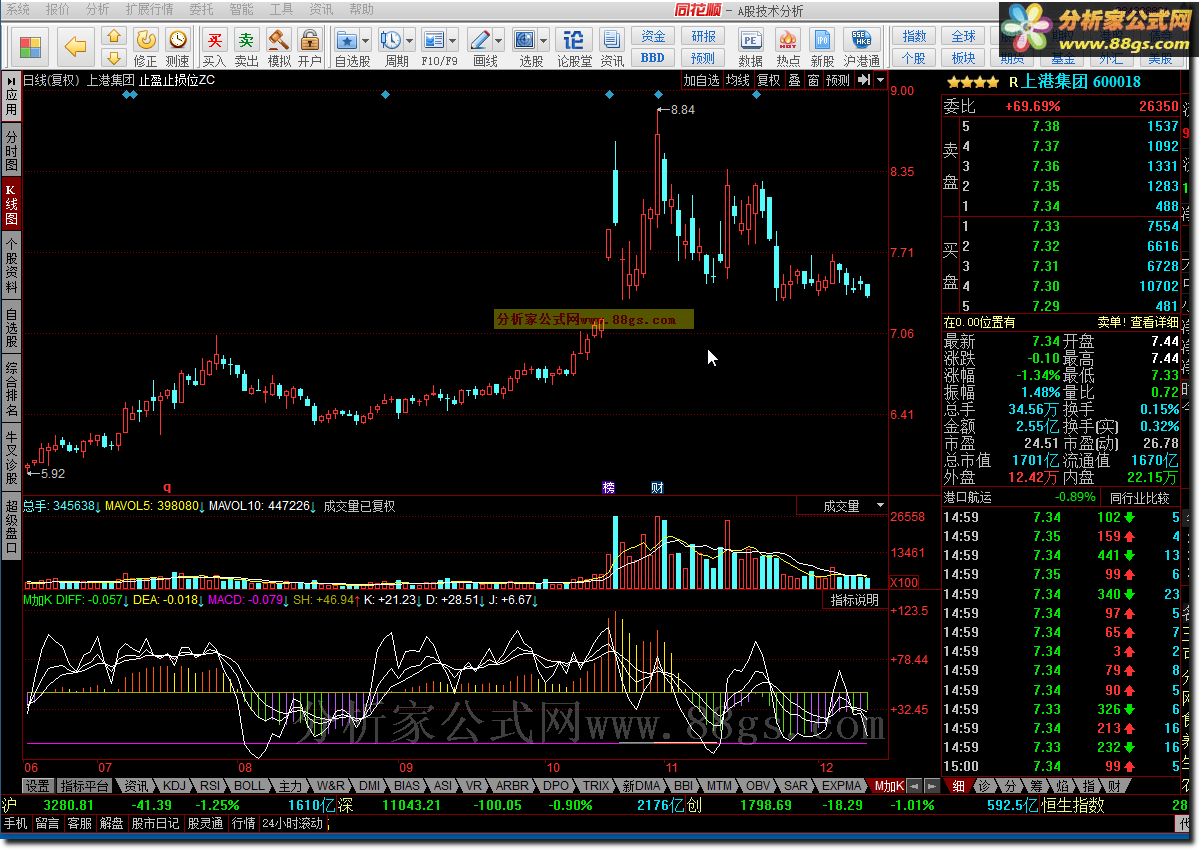Screen dimensions: 1201x850
Task: Go back with the yellow left arrow
Action: [76, 46]
